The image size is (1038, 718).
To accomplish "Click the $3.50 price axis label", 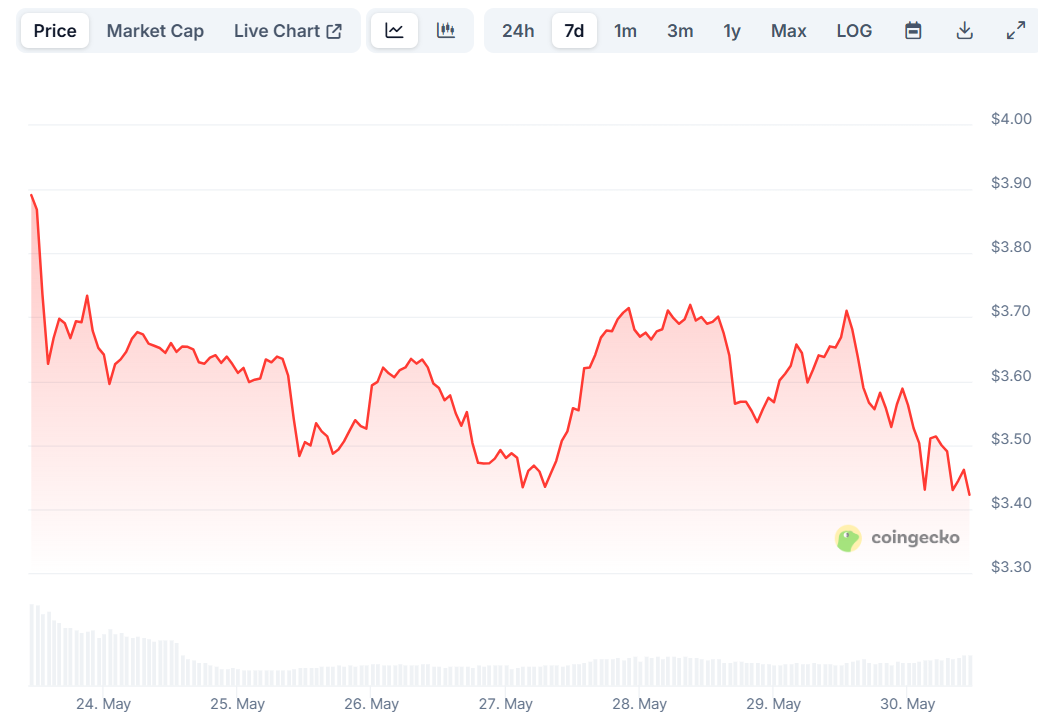I will coord(1011,439).
